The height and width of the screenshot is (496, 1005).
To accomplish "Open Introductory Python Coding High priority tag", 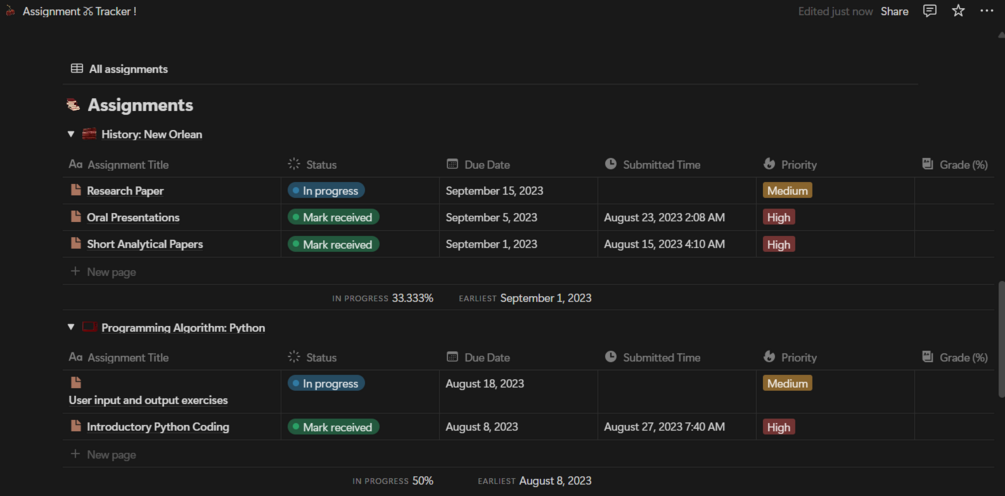I will pos(779,427).
